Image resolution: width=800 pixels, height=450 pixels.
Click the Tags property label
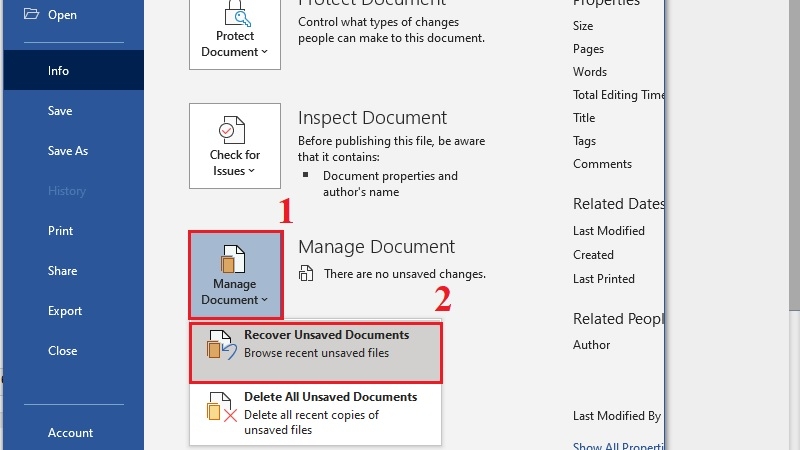click(584, 141)
